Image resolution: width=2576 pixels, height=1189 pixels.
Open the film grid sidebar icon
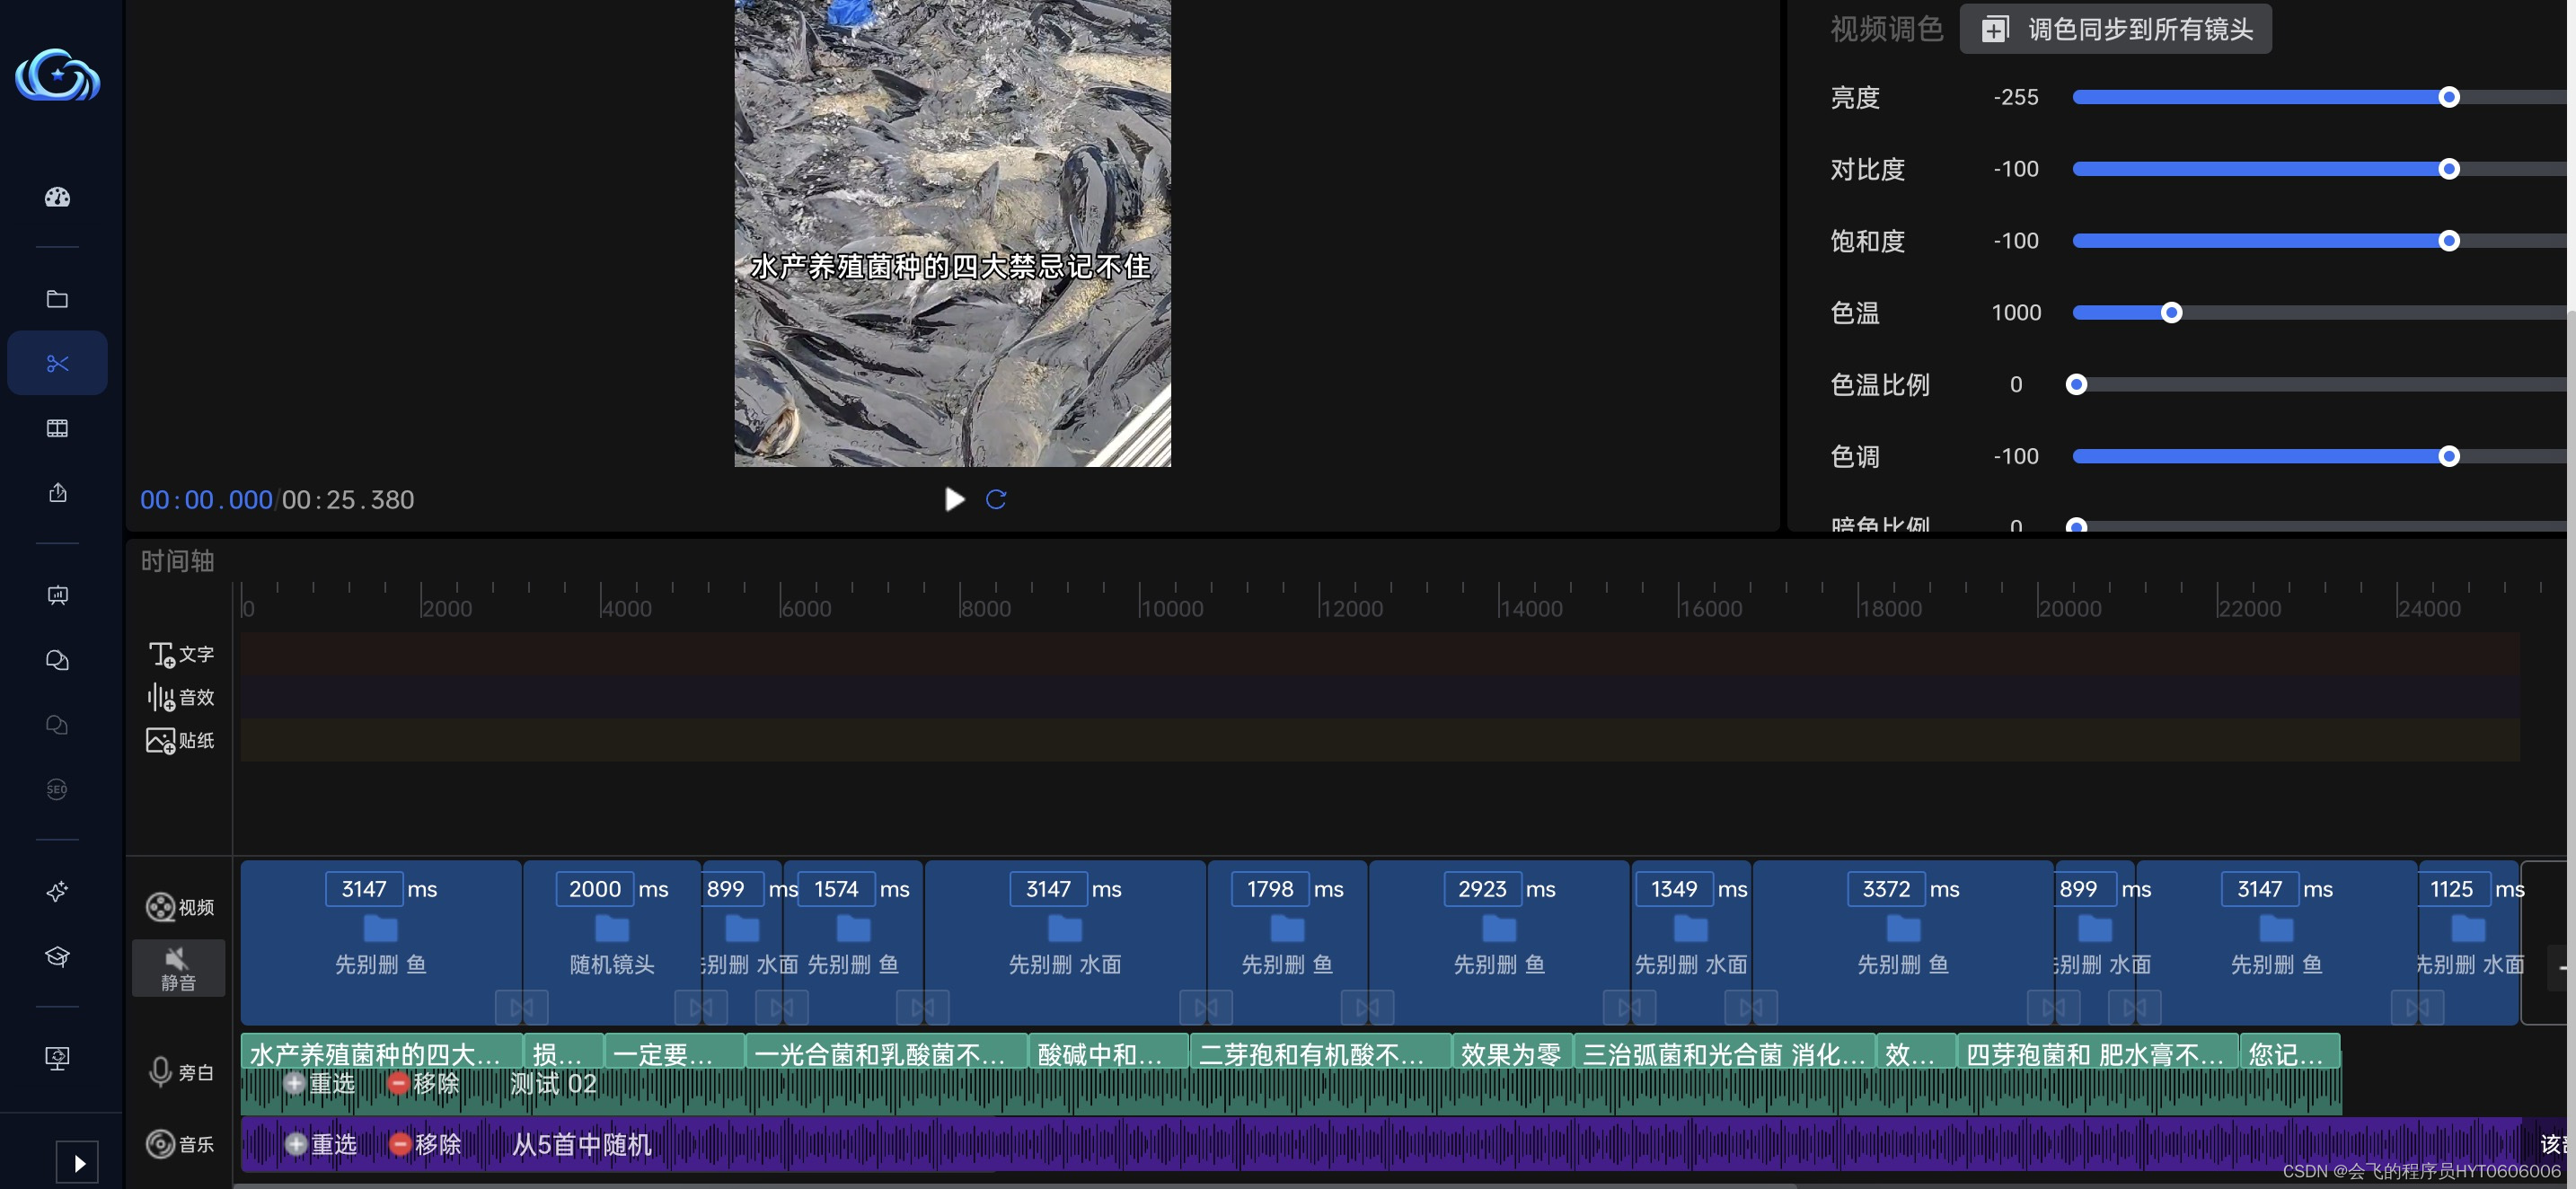tap(57, 428)
